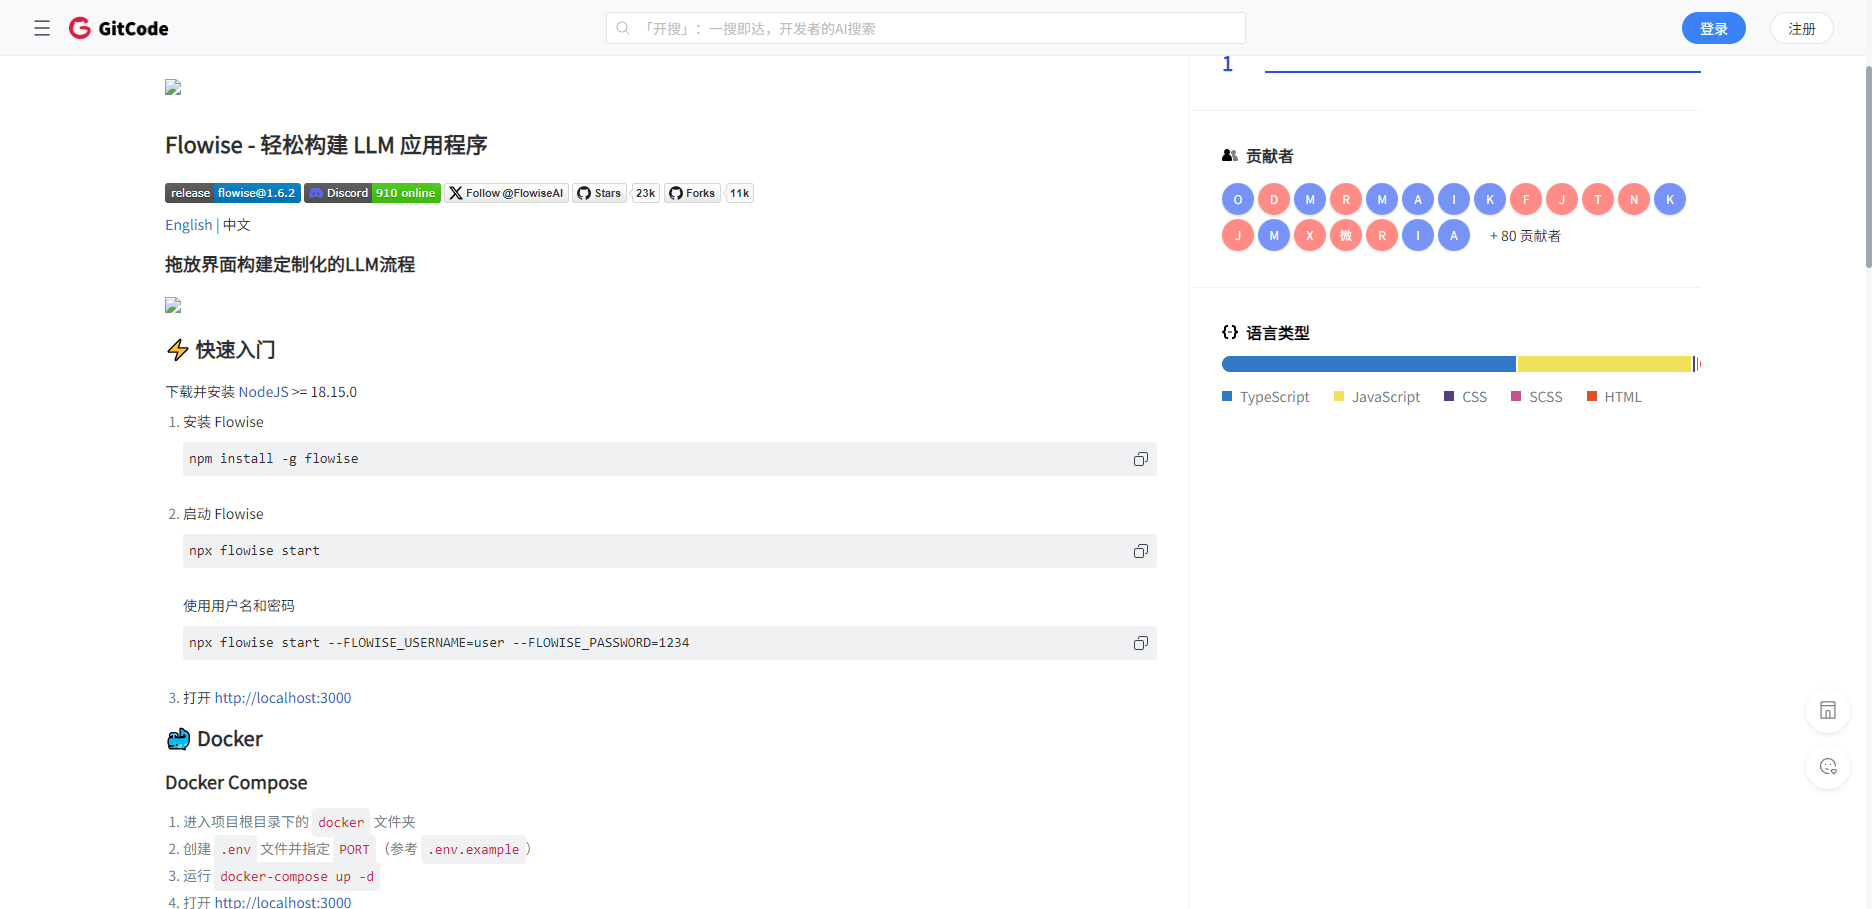Viewport: 1872px width, 909px height.
Task: Open the NodeJS download link
Action: (263, 392)
